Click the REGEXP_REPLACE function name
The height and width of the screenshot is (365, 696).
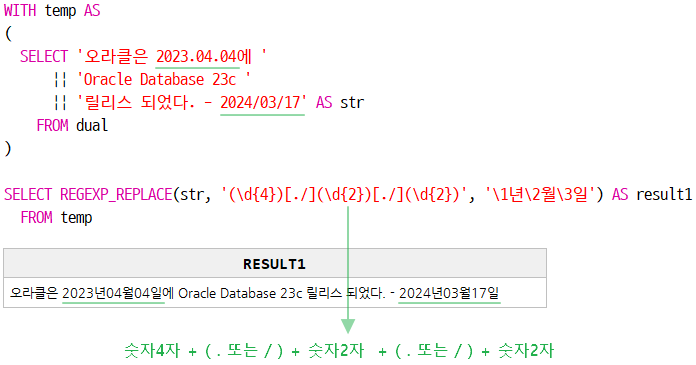[116, 194]
